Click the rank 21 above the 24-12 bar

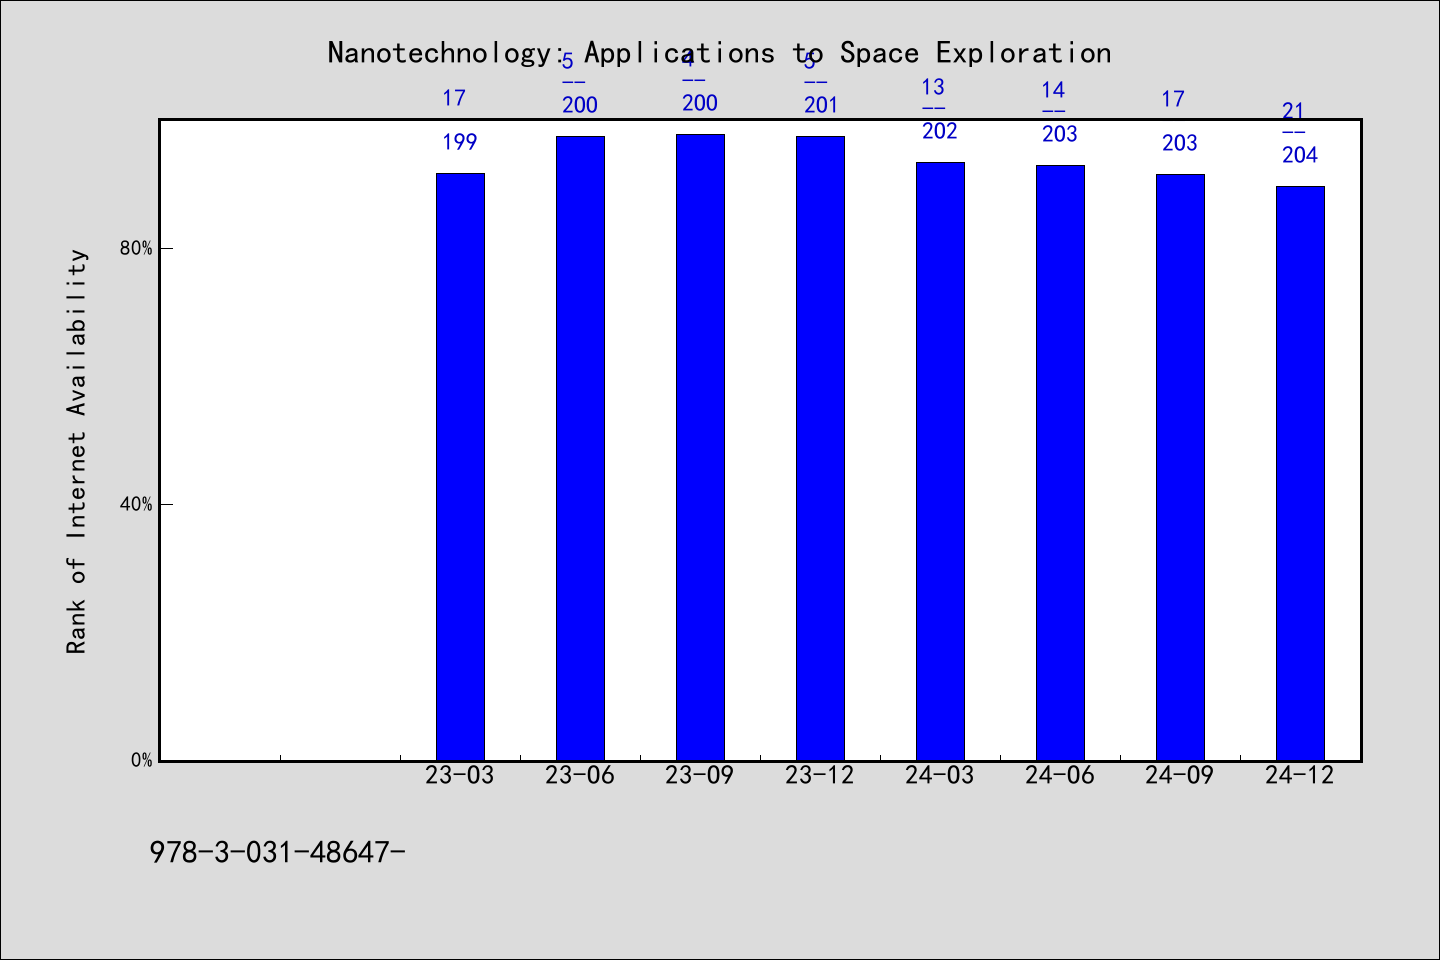point(1293,111)
